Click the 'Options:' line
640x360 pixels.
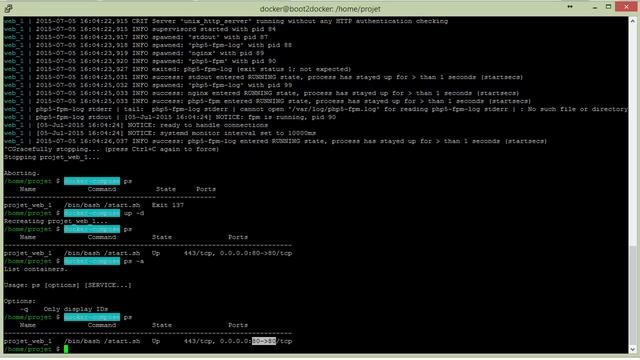point(20,301)
